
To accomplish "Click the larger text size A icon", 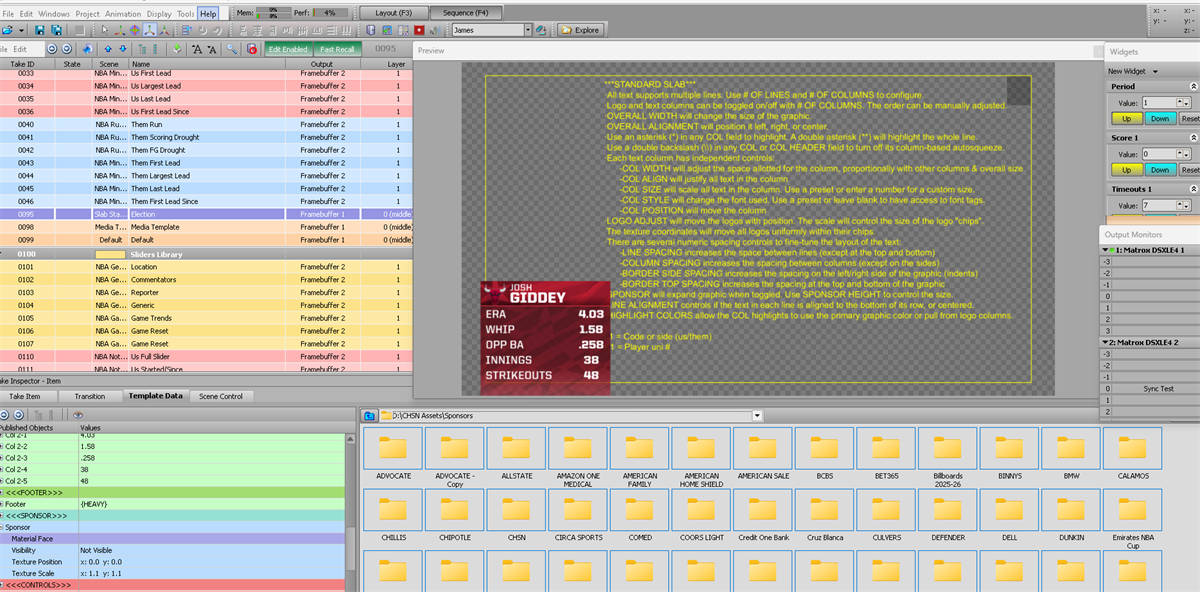I will tap(197, 49).
